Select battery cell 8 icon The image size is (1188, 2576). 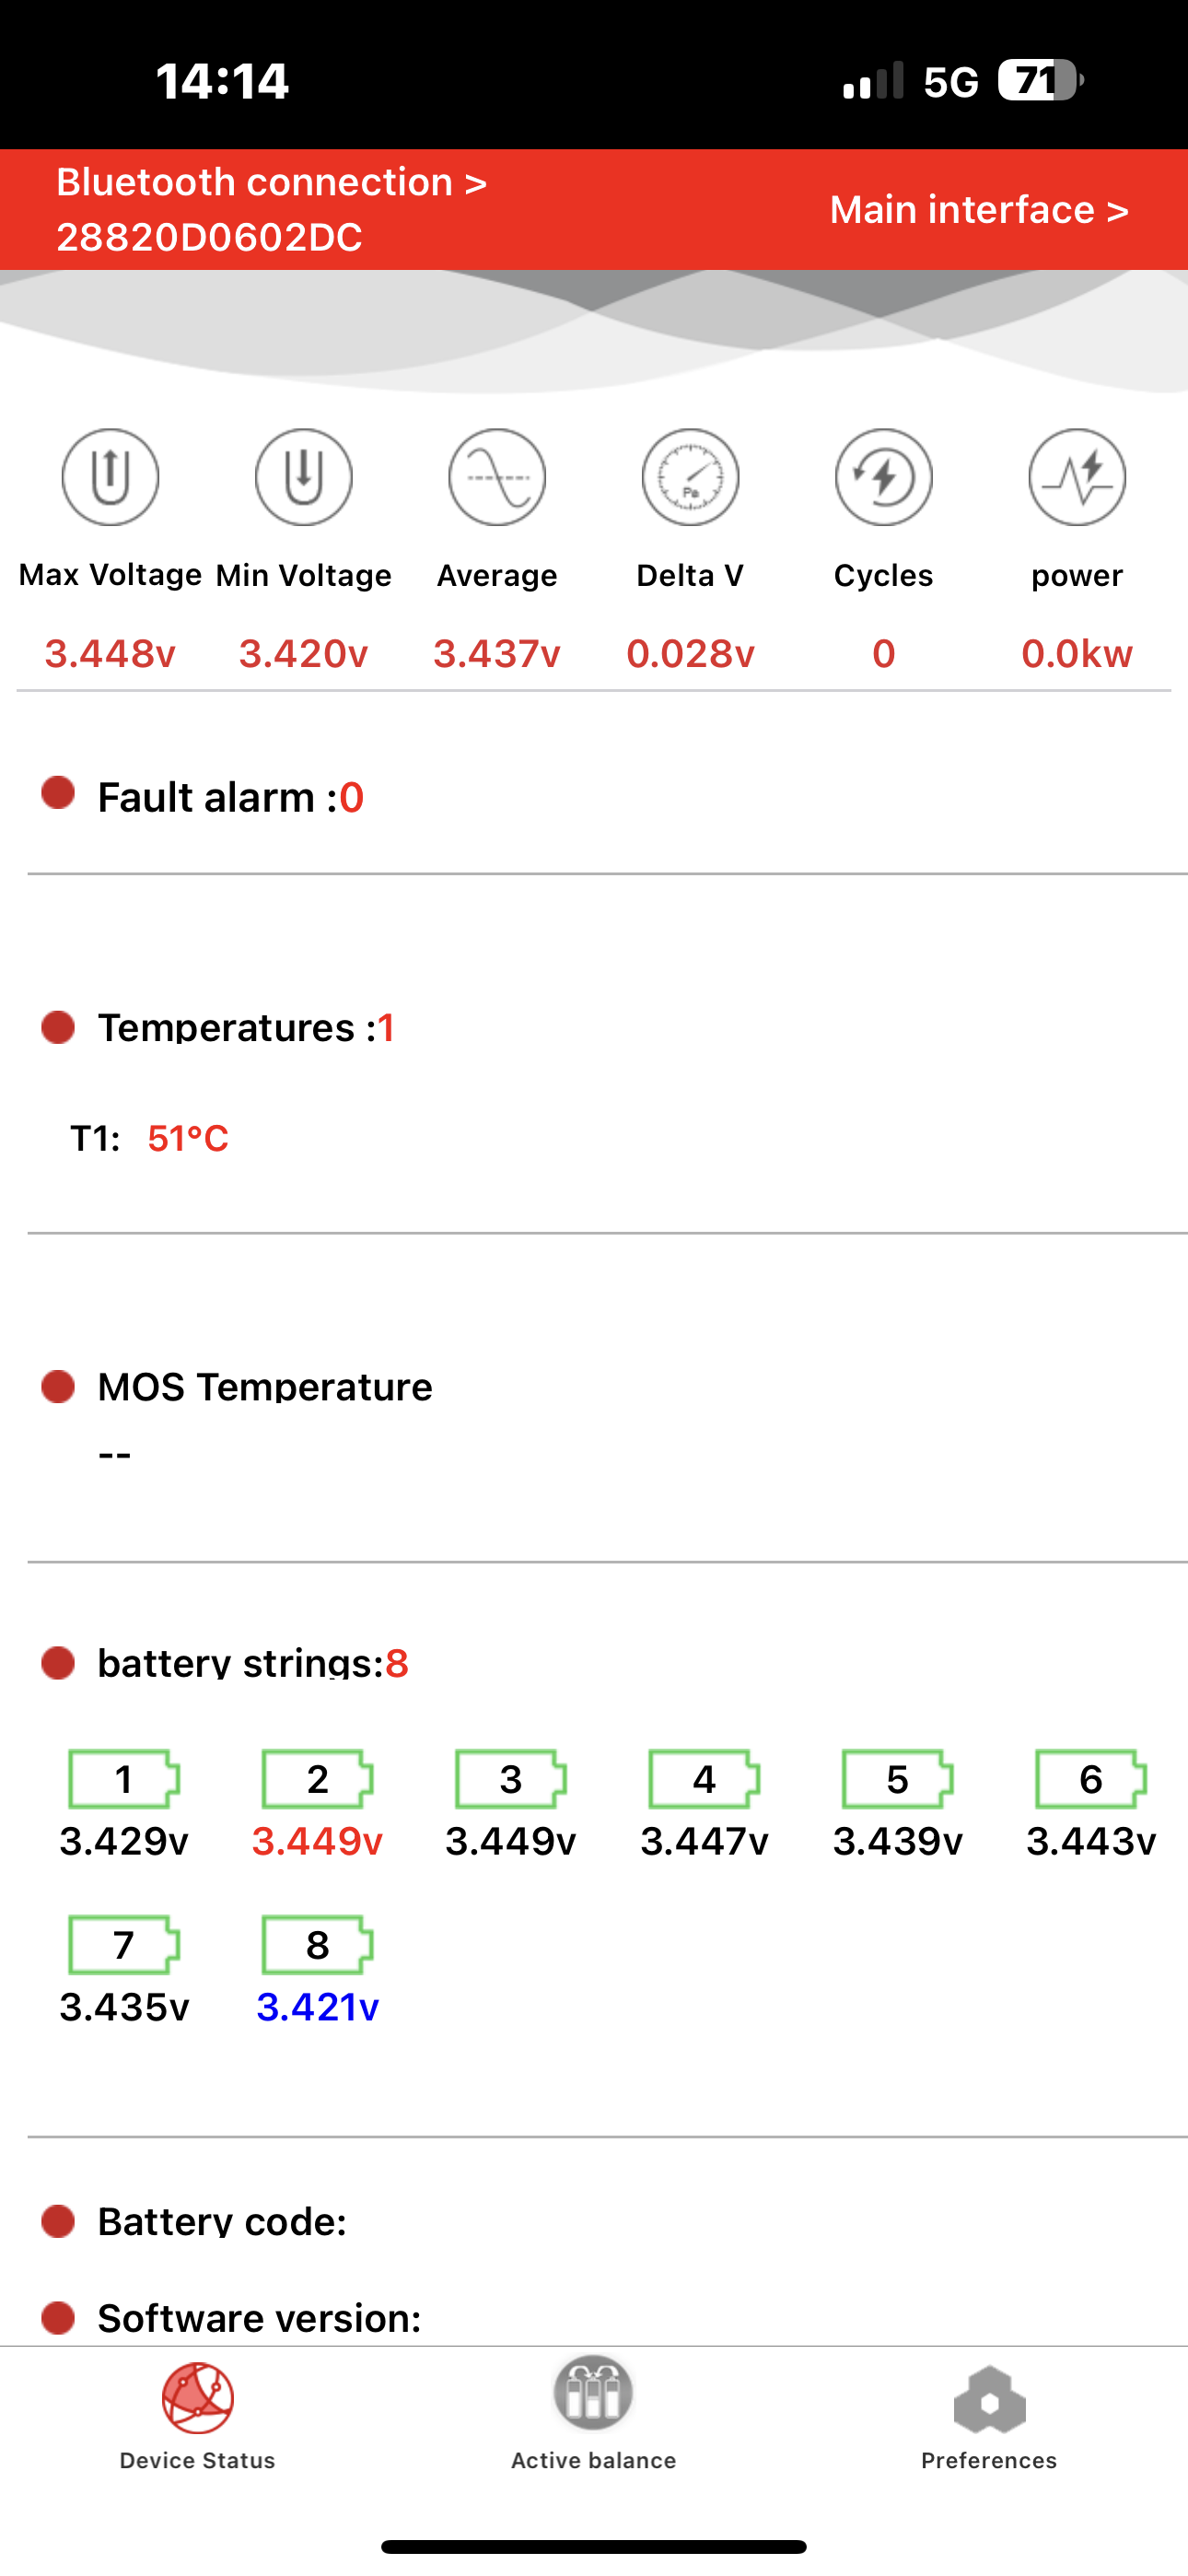coord(317,1945)
